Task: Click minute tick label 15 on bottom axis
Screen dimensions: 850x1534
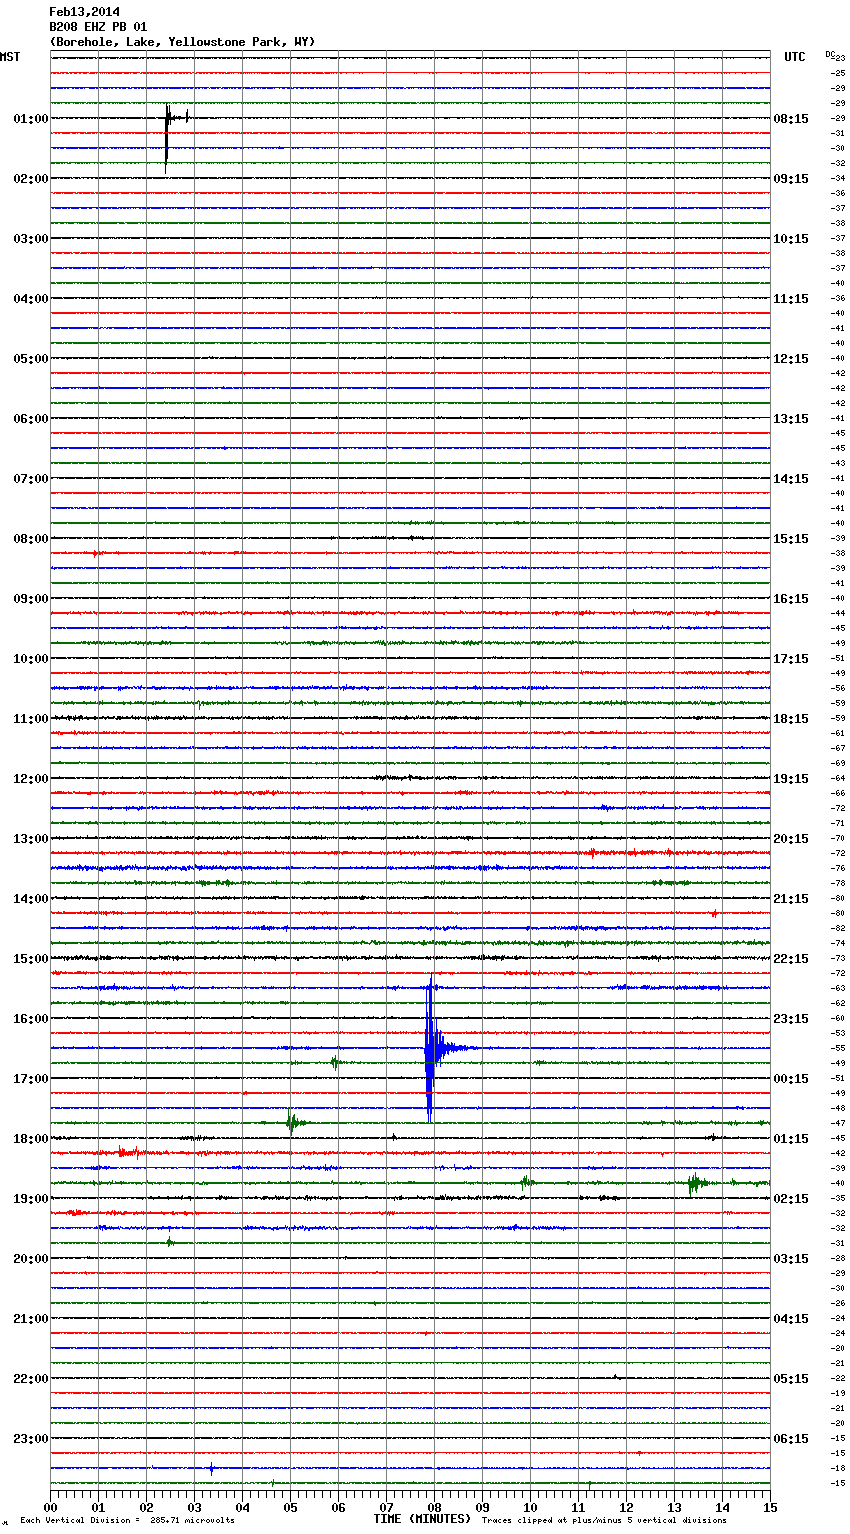Action: click(770, 1507)
